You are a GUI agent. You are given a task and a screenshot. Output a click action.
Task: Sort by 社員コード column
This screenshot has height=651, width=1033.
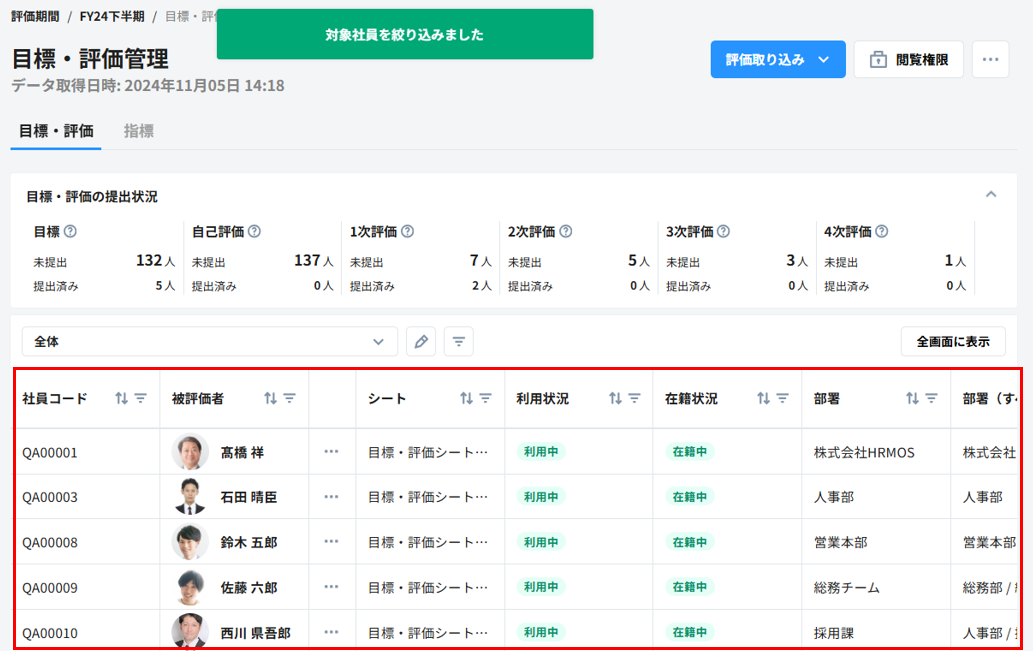[121, 398]
